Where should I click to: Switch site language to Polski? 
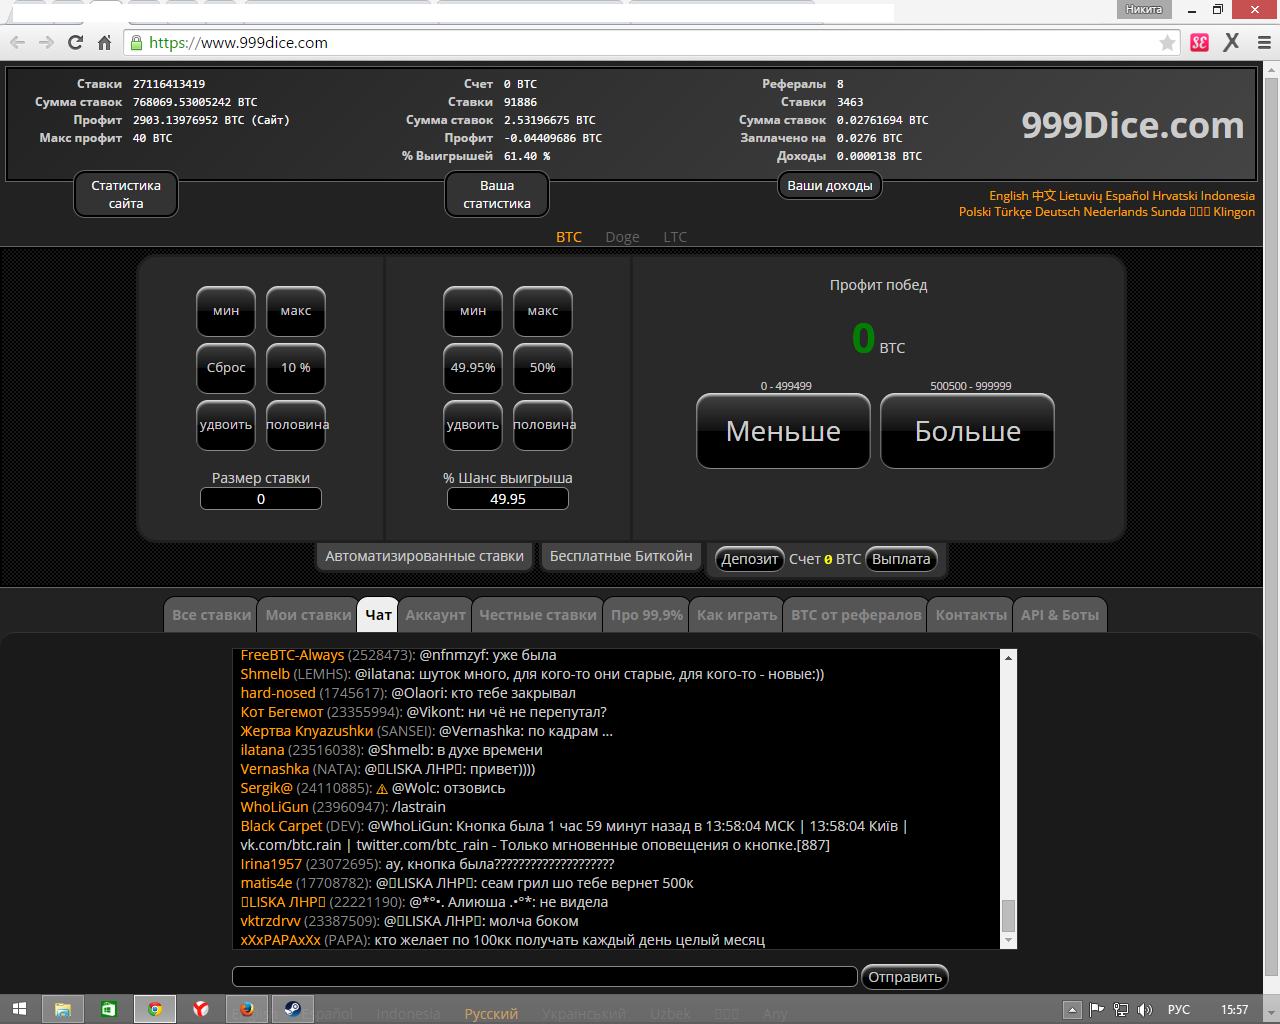click(975, 212)
